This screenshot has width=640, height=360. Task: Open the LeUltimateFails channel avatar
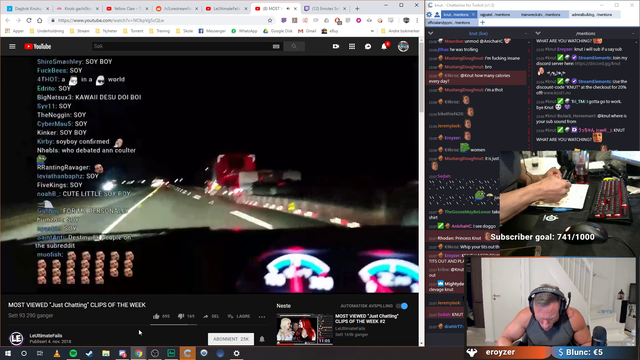tap(16, 338)
